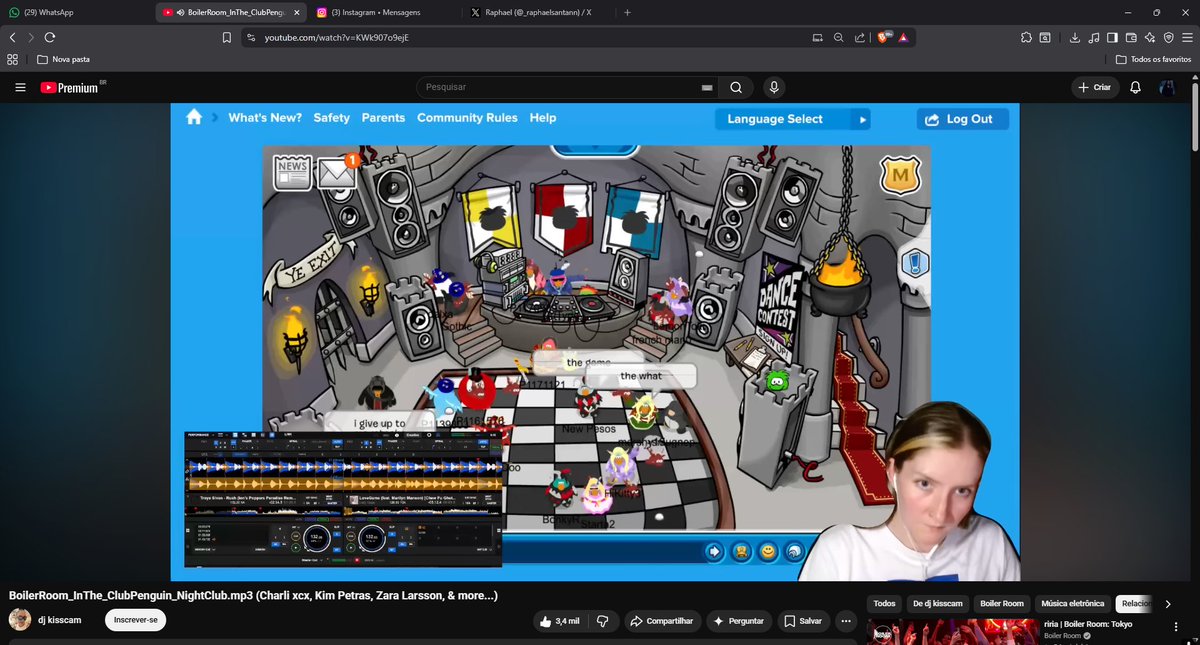Click the YouTube URL in the address bar
This screenshot has height=645, width=1200.
(x=336, y=37)
